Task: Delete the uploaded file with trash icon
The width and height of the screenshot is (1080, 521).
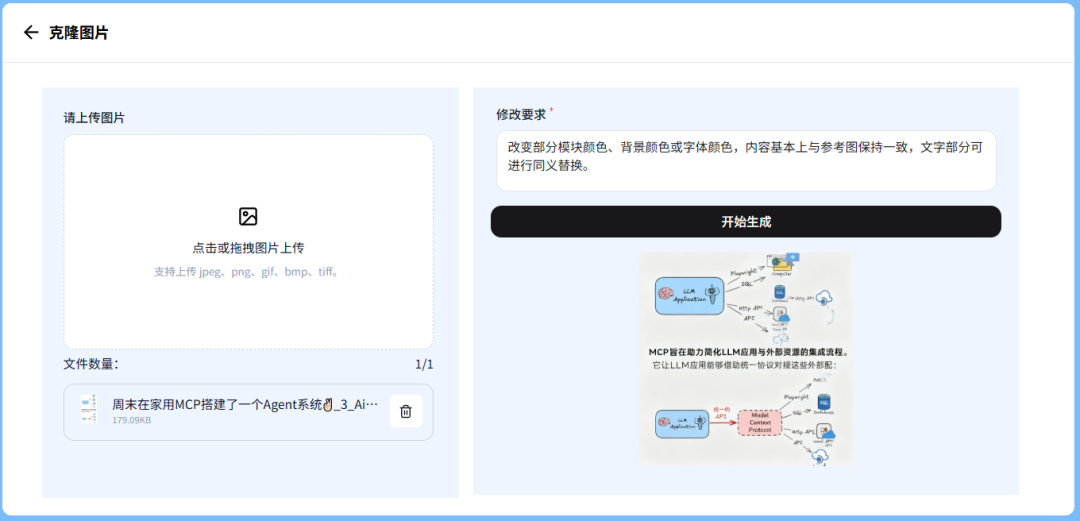Action: 406,411
